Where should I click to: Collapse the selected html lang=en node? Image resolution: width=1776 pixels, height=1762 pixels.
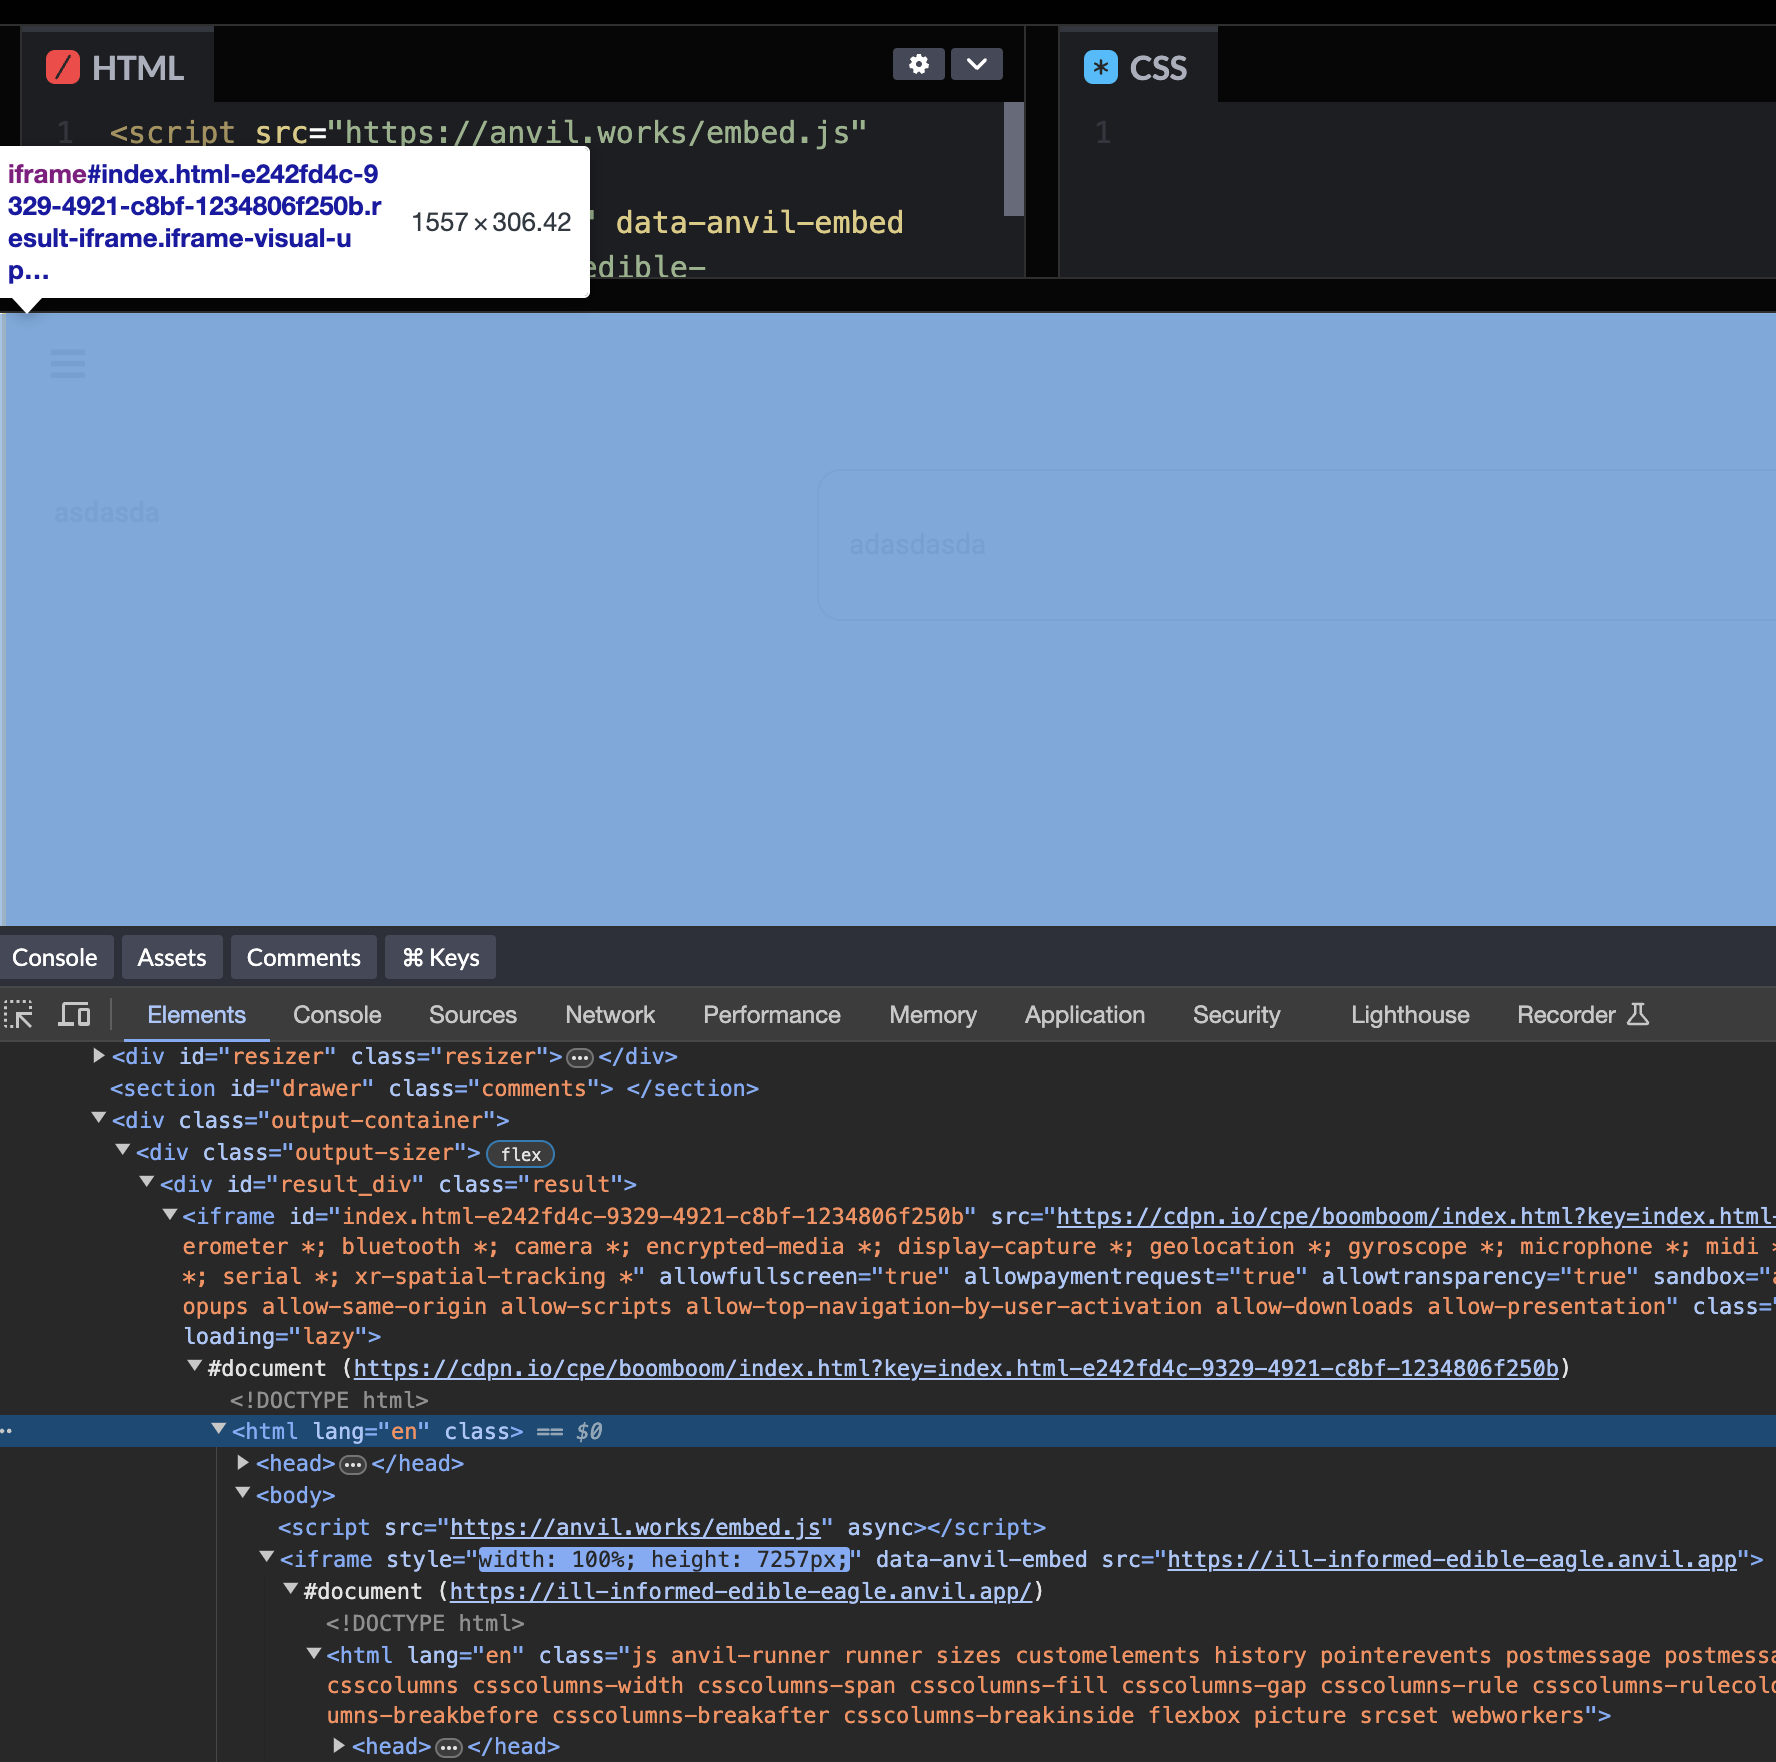pyautogui.click(x=219, y=1429)
